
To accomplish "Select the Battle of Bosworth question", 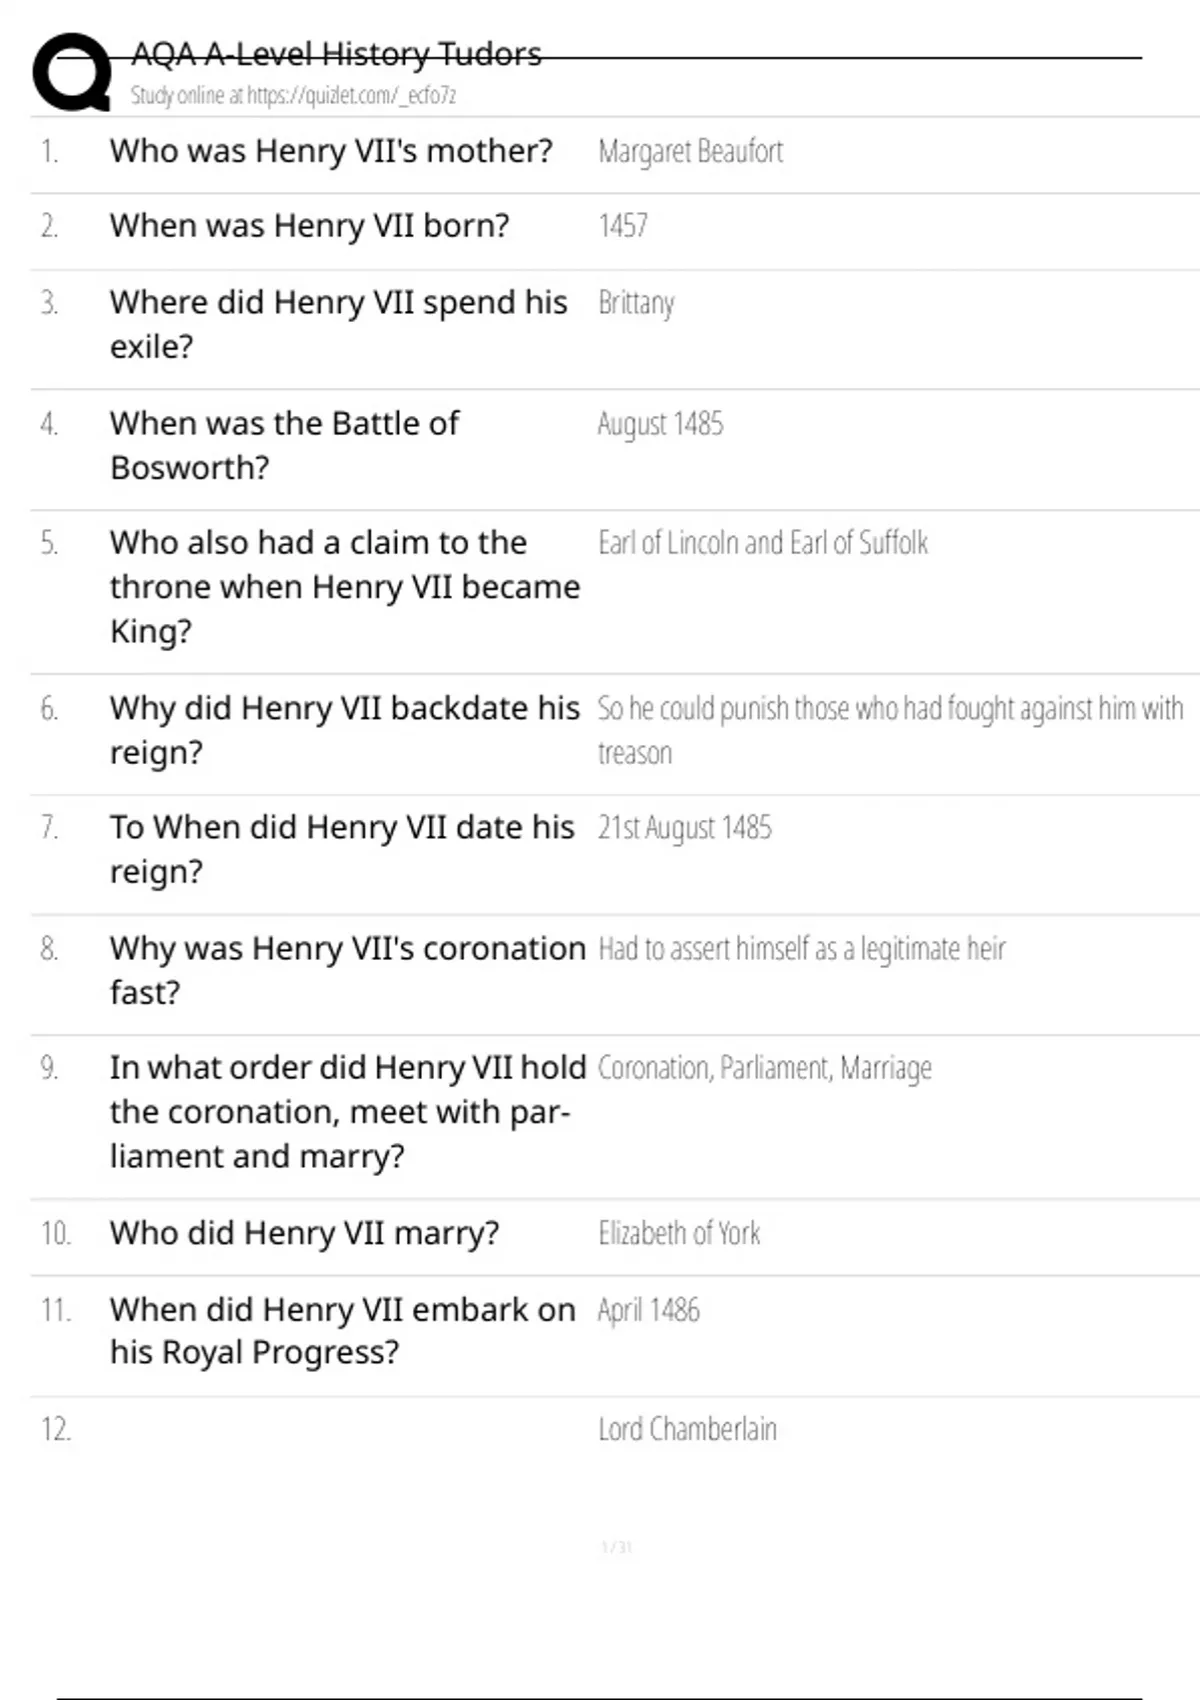I will point(285,445).
